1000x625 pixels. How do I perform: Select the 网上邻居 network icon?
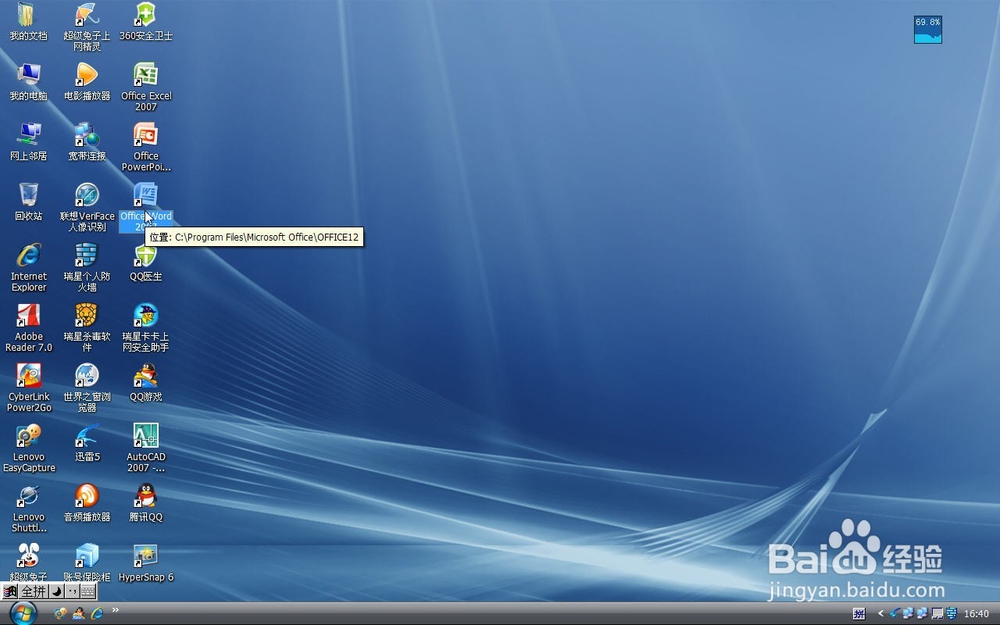[x=28, y=142]
